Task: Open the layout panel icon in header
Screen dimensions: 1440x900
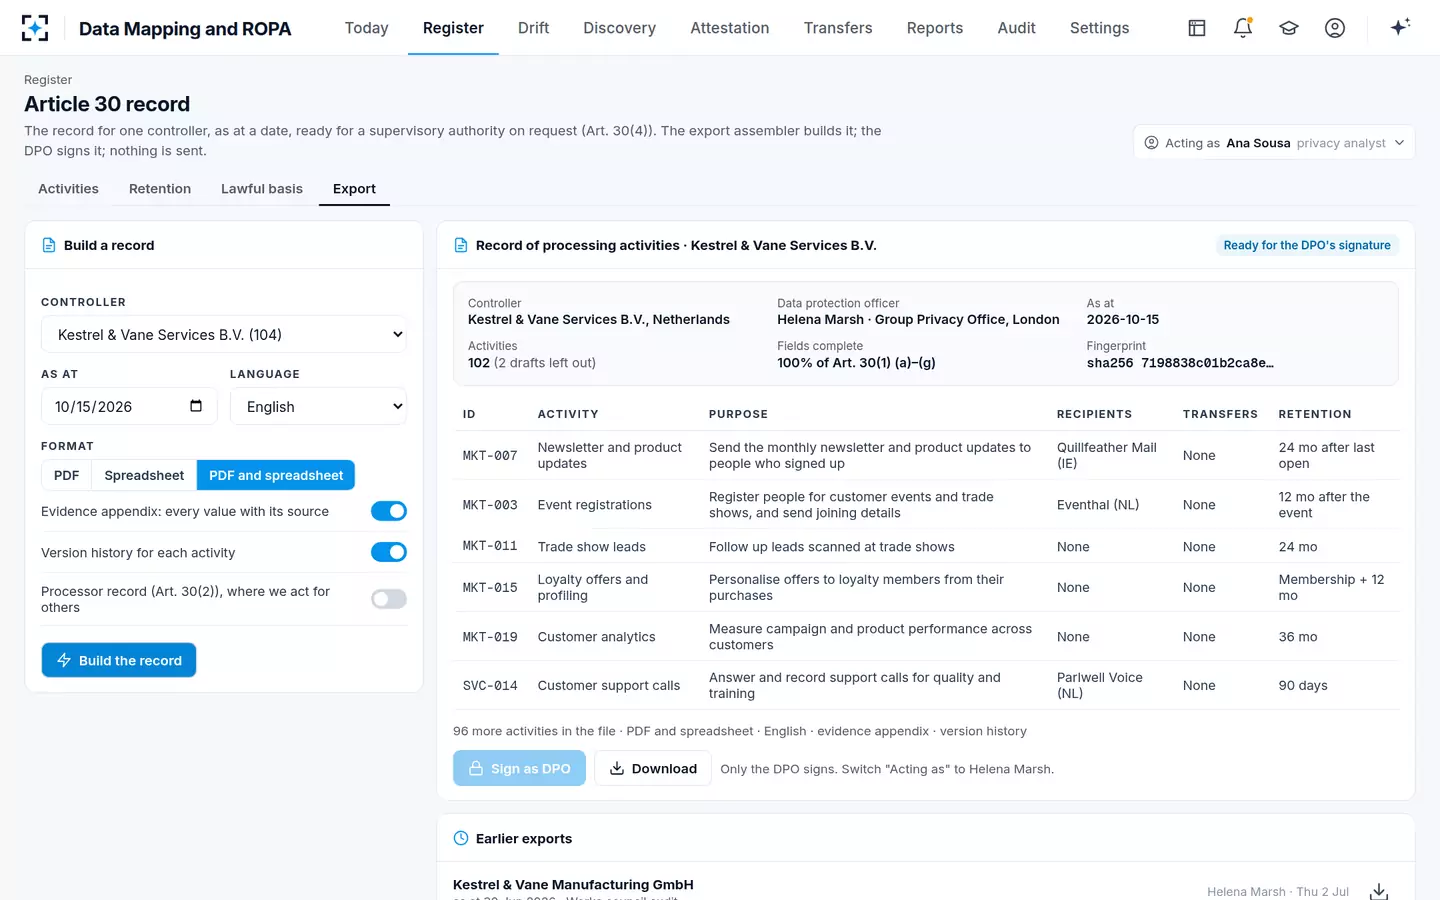Action: (x=1197, y=28)
